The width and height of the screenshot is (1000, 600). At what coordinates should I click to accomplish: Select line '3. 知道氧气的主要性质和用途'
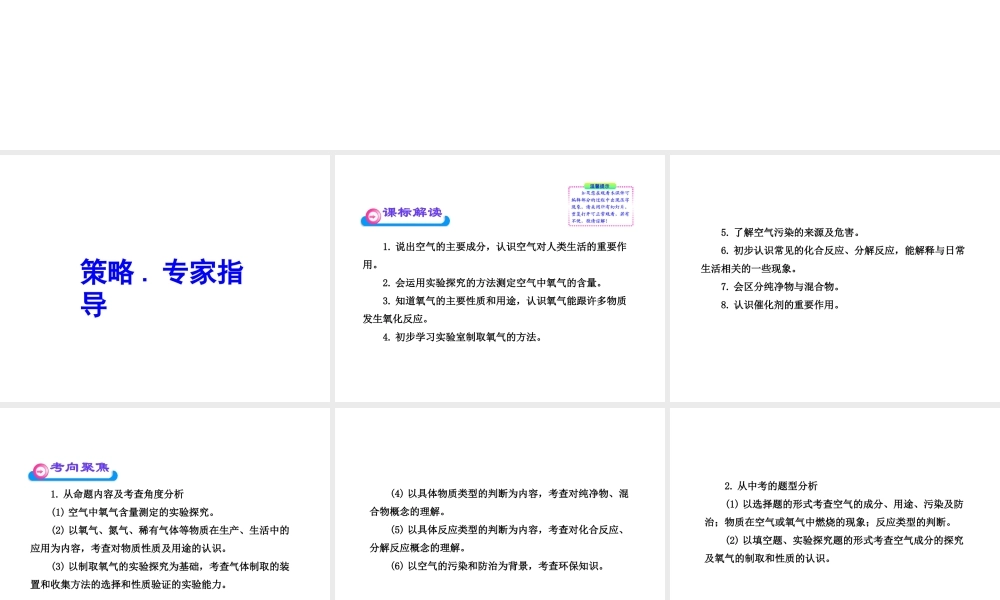pyautogui.click(x=504, y=301)
